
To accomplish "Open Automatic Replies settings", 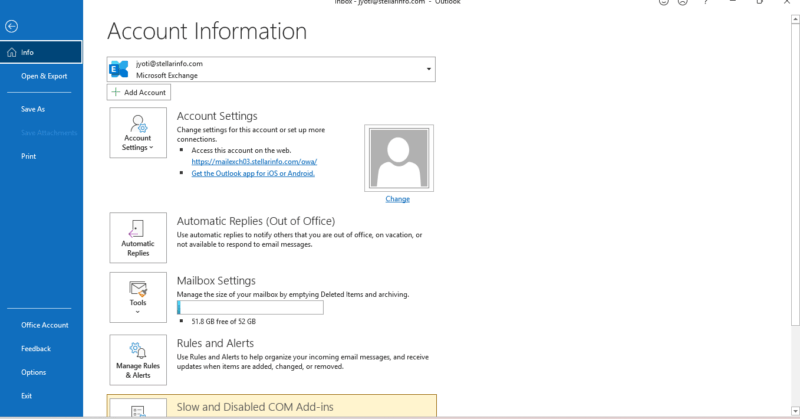I will 138,238.
